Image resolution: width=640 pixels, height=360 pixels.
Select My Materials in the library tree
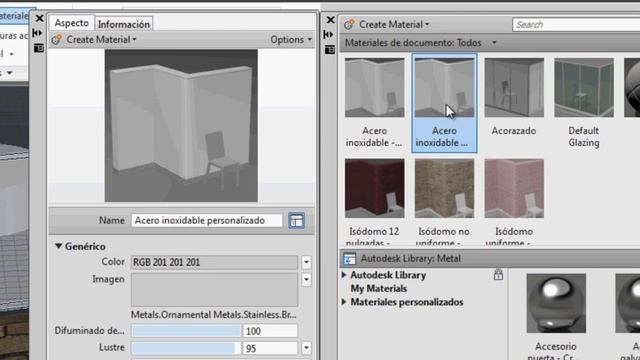[379, 289]
